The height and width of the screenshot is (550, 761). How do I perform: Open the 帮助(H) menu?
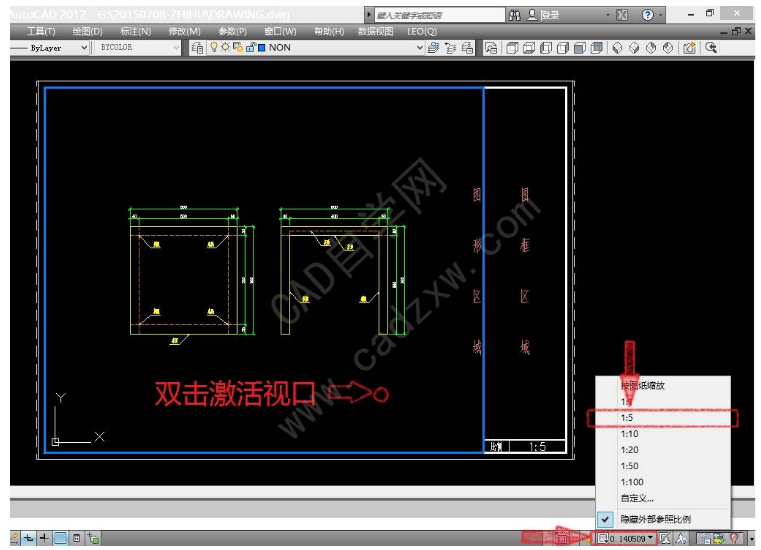329,32
